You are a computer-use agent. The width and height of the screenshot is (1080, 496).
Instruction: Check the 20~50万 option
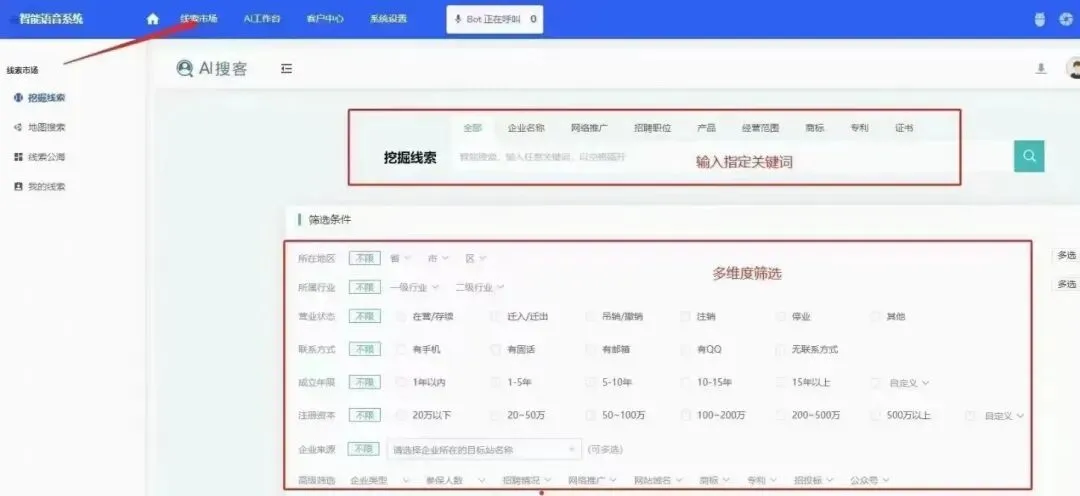[495, 415]
